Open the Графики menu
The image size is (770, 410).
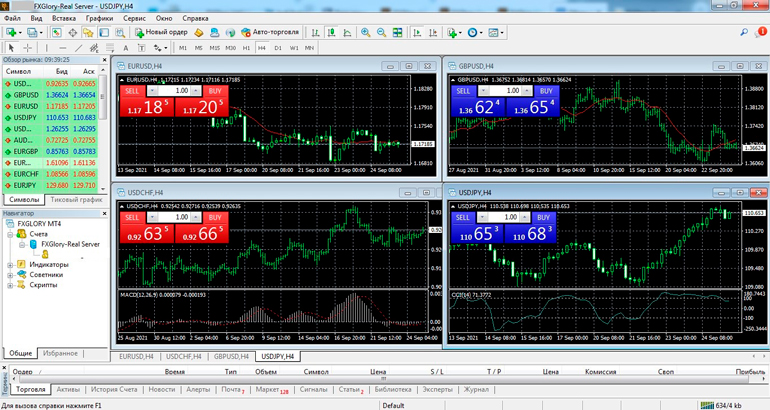99,18
